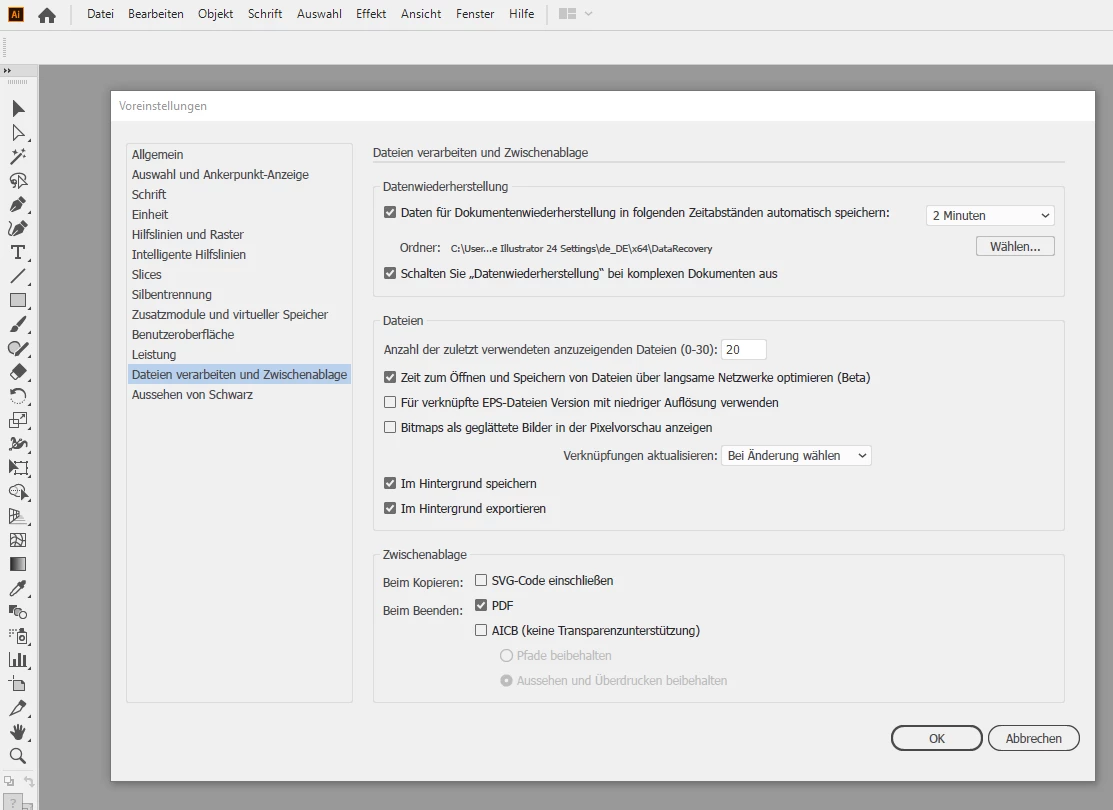Swap fill and stroke colors icon
The height and width of the screenshot is (810, 1113).
29,782
